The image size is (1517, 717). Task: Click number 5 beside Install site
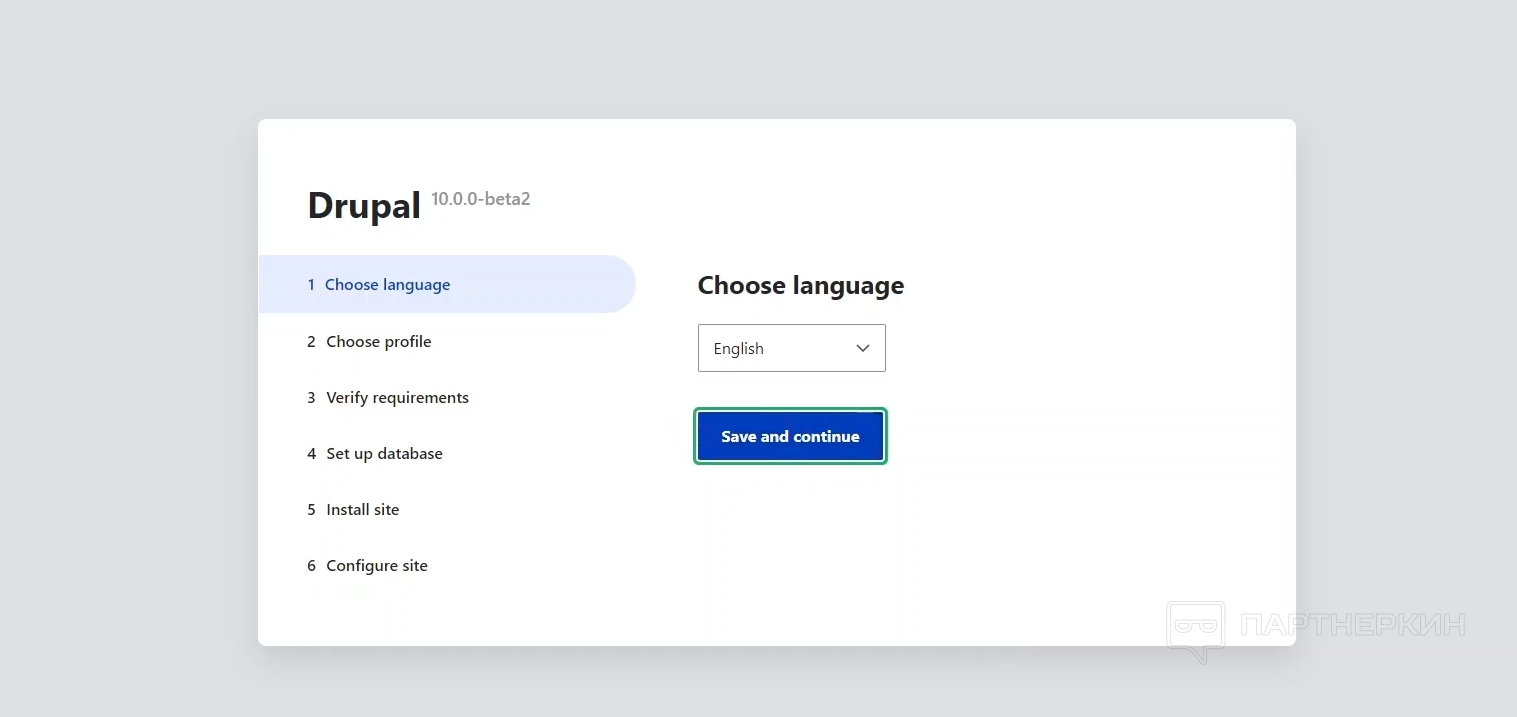[311, 510]
